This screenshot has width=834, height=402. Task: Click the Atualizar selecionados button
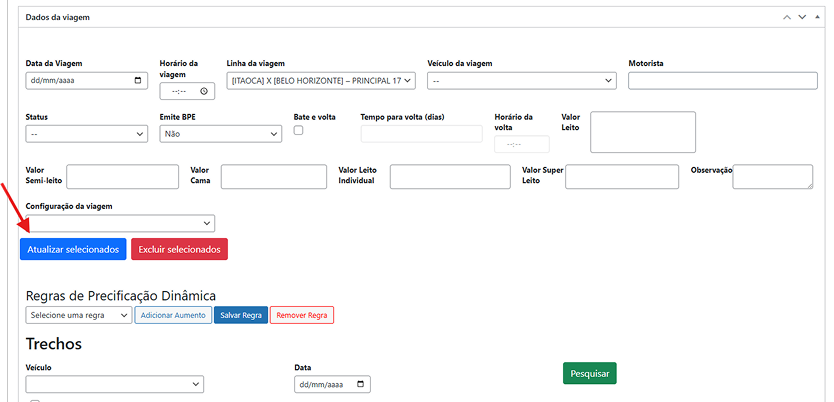click(x=73, y=249)
